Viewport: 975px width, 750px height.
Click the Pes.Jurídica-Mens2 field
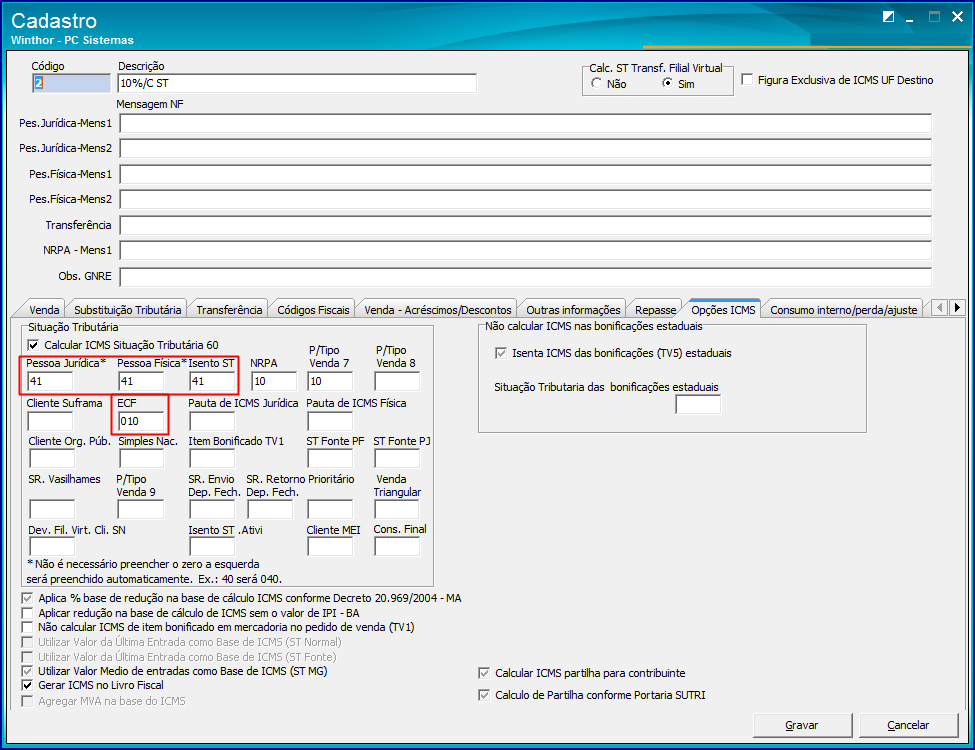(x=525, y=148)
